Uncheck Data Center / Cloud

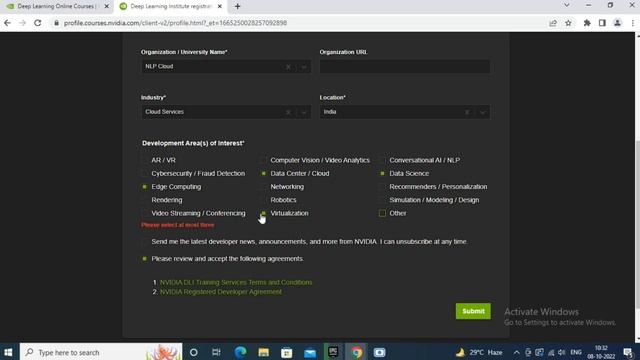263,173
